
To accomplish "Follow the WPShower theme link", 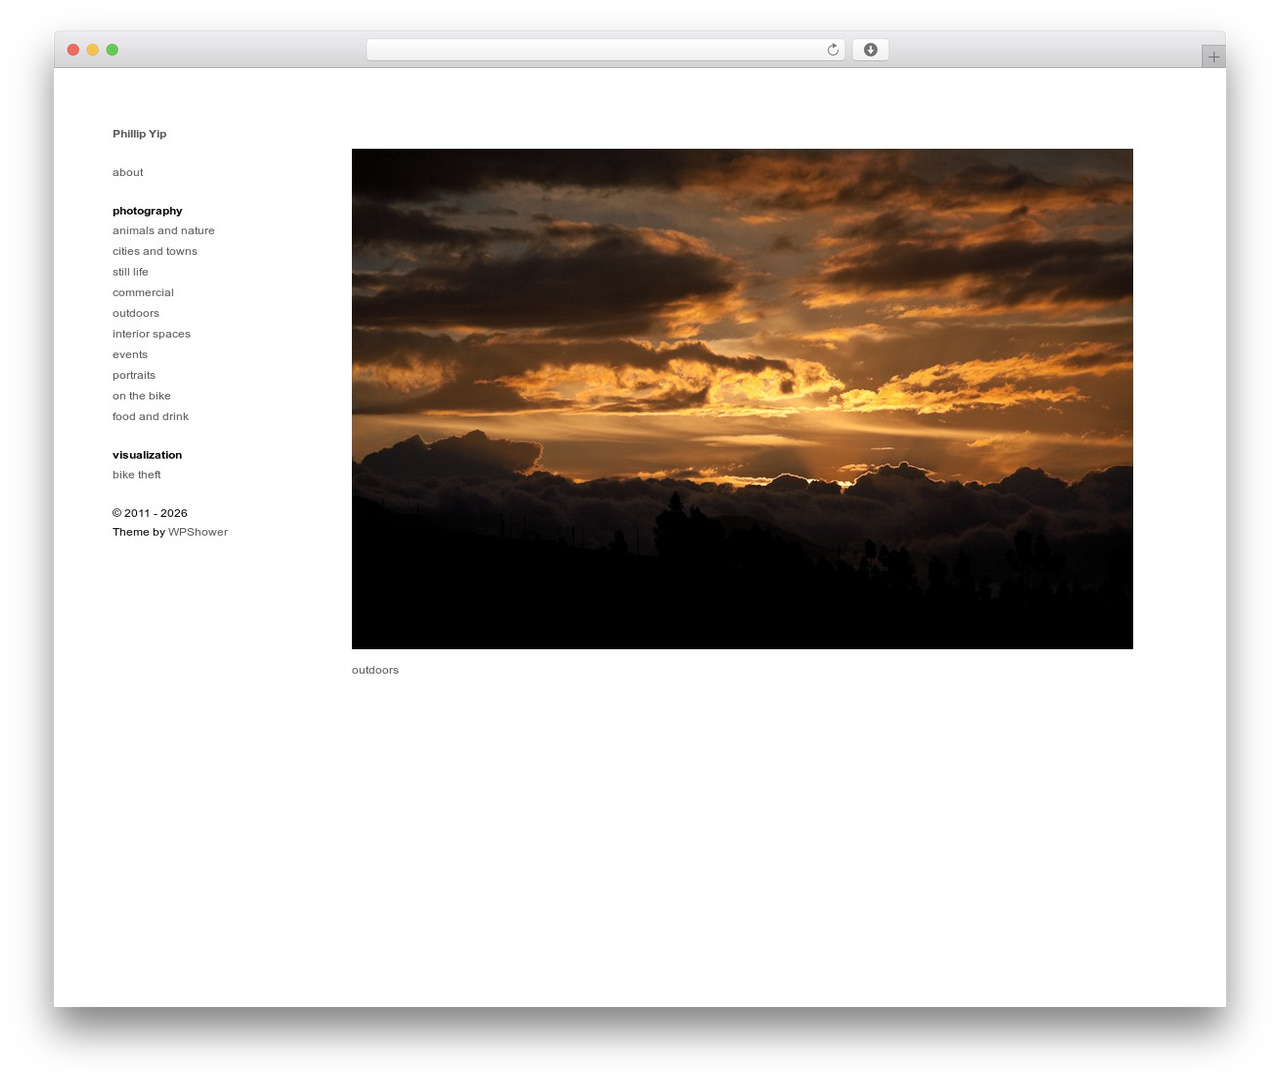I will point(198,532).
